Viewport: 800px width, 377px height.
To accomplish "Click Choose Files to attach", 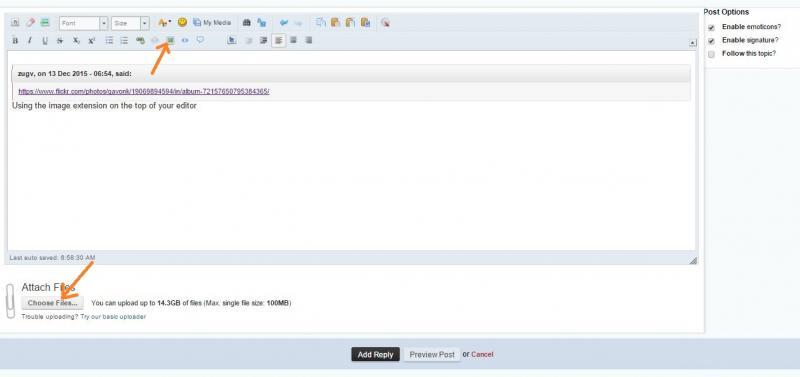I will pos(53,303).
